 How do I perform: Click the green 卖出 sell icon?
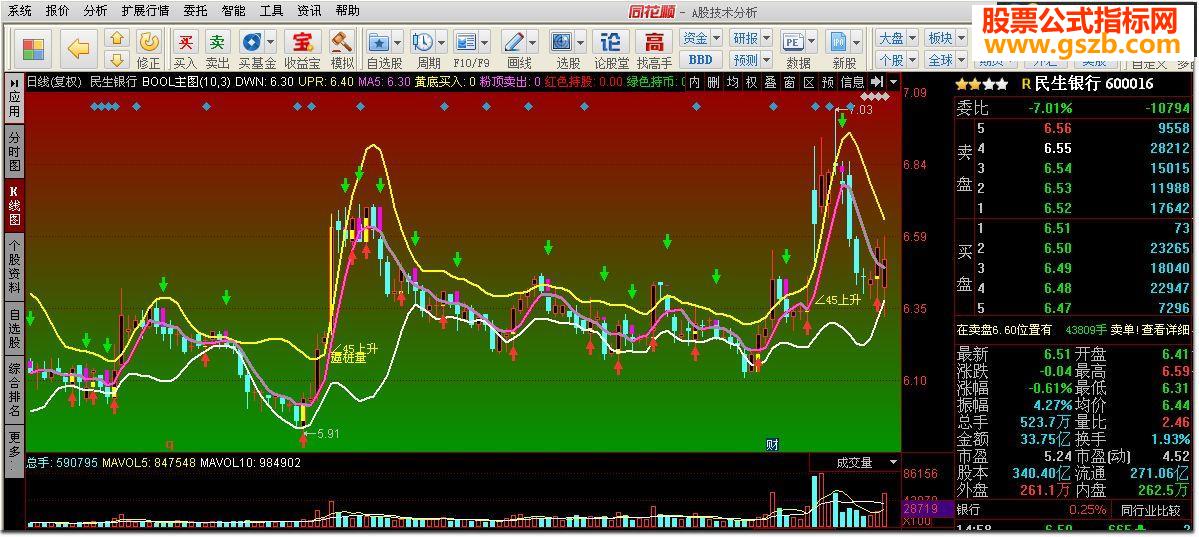[x=218, y=41]
